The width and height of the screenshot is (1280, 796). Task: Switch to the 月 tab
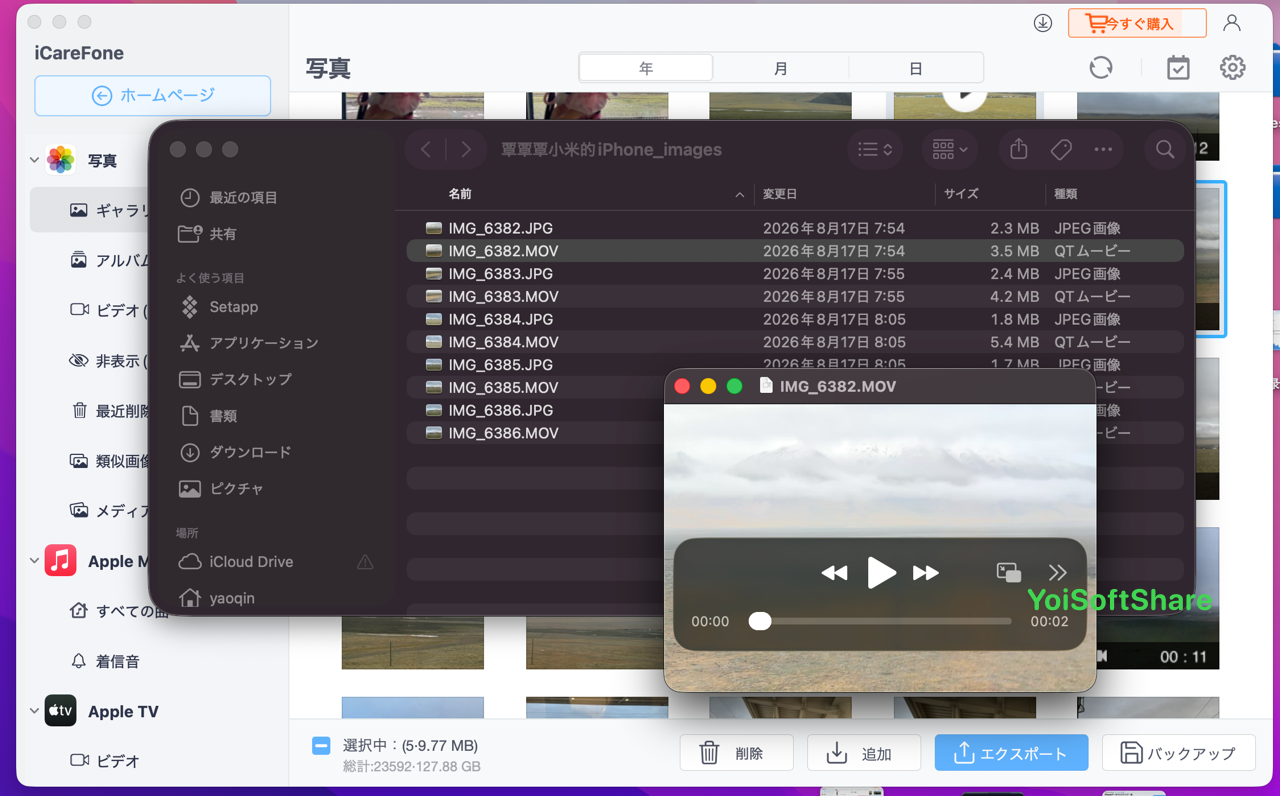tap(781, 68)
